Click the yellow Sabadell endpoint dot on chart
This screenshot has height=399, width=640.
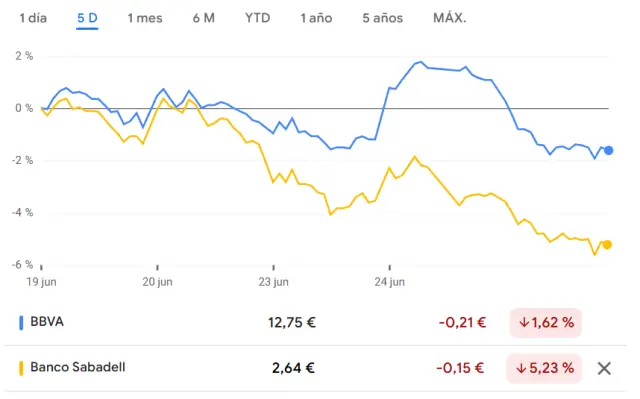click(x=607, y=245)
